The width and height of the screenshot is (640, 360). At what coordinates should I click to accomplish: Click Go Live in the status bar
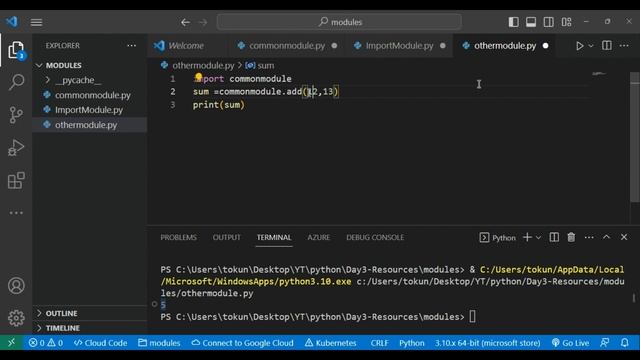coord(570,343)
